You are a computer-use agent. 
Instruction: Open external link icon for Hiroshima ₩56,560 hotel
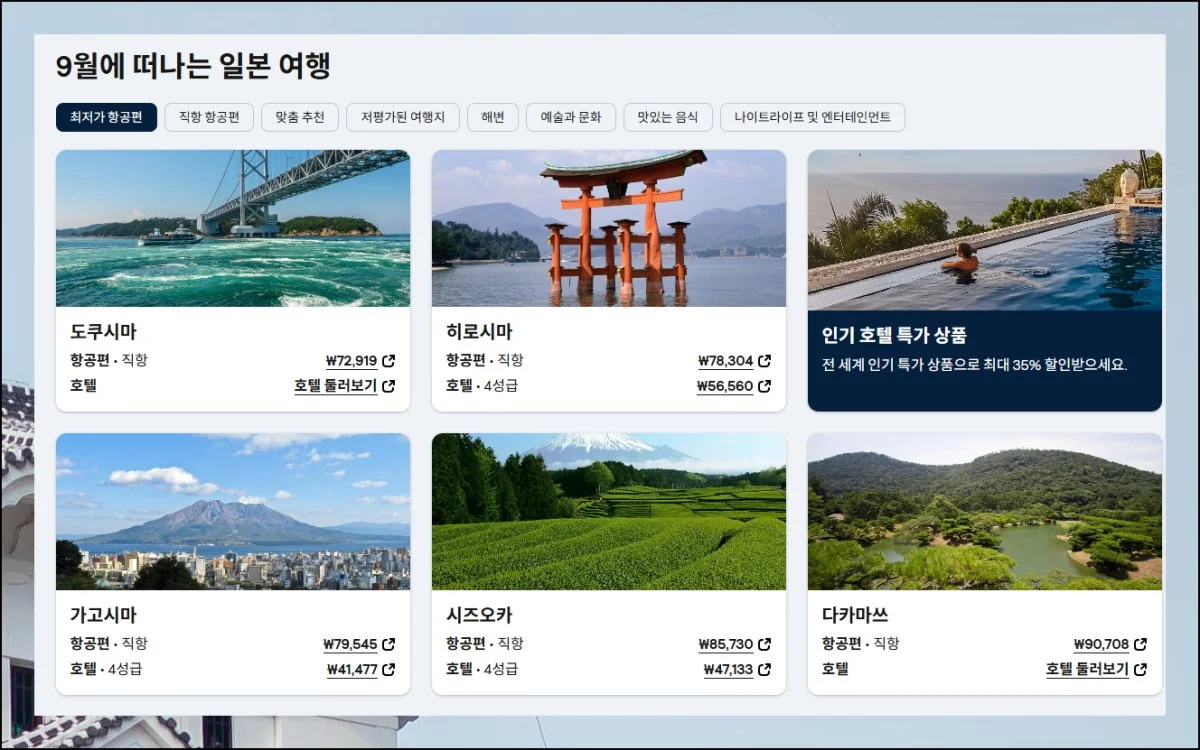click(x=765, y=386)
